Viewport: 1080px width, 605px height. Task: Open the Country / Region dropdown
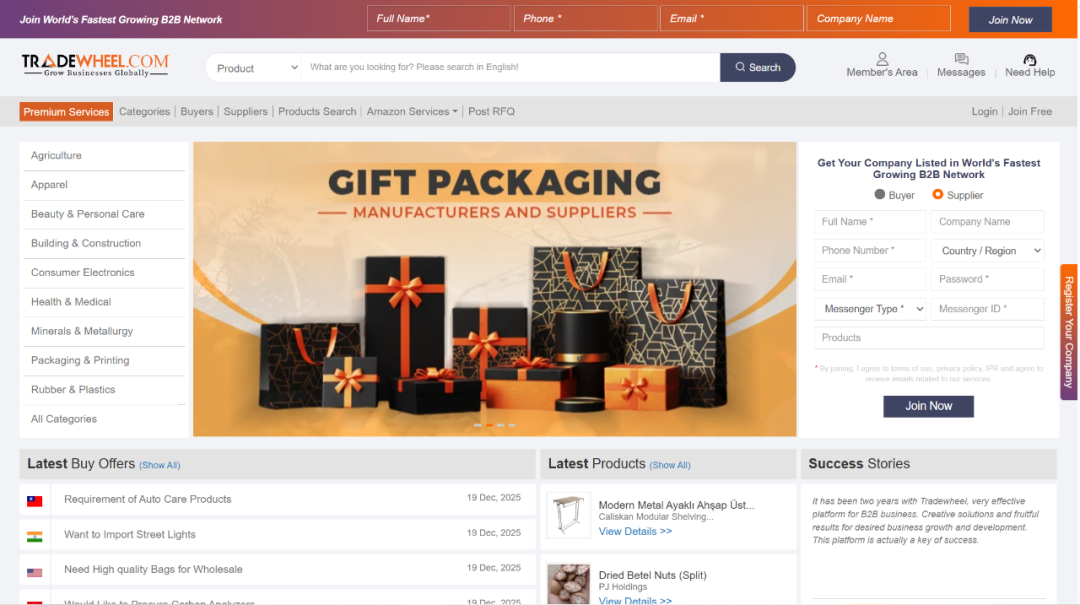pos(987,251)
